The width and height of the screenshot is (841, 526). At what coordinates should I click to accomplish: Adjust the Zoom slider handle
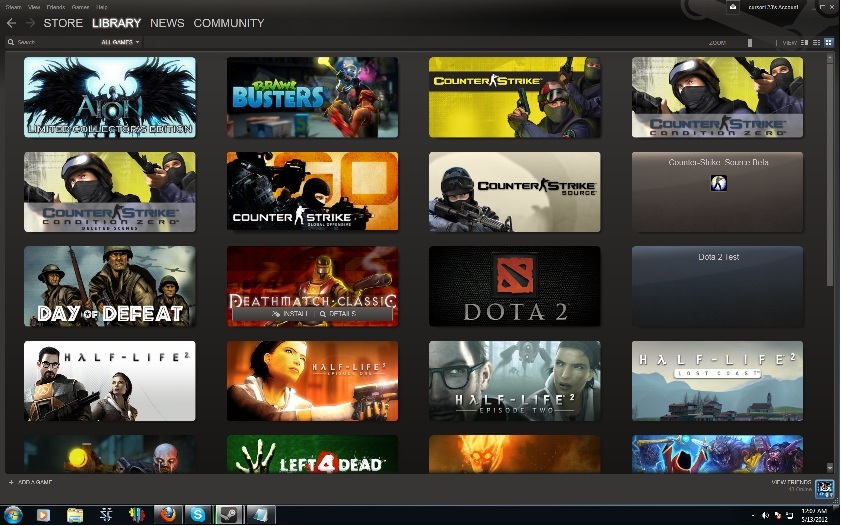pos(750,42)
